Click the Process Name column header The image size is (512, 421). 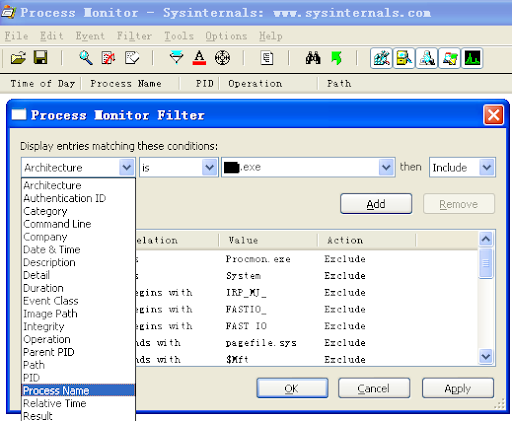(131, 83)
